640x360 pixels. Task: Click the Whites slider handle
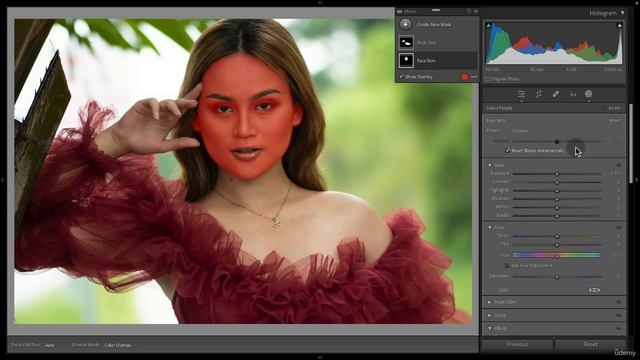click(557, 207)
